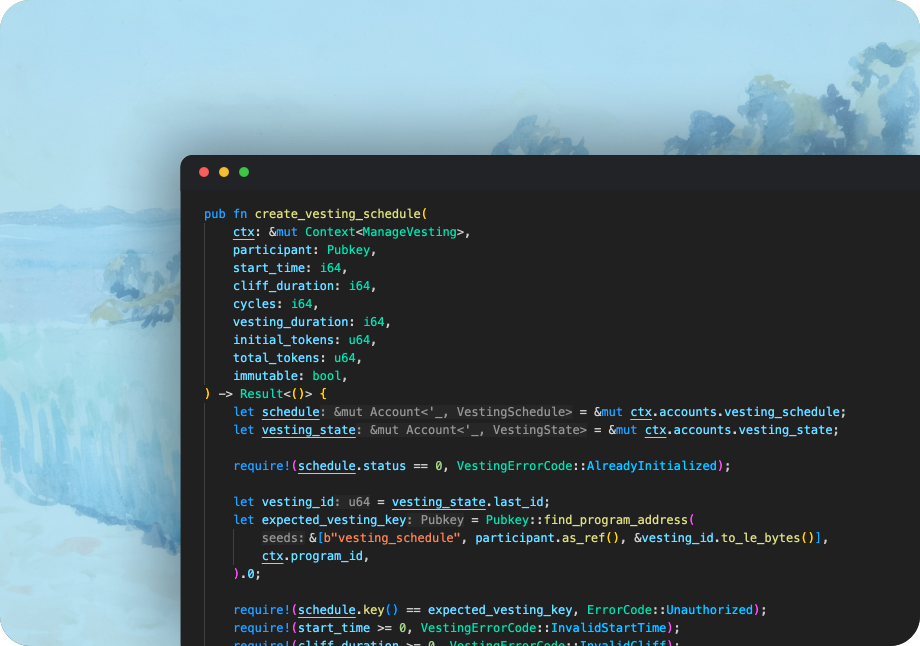
Task: Click ctx.program_id argument
Action: click(x=312, y=556)
